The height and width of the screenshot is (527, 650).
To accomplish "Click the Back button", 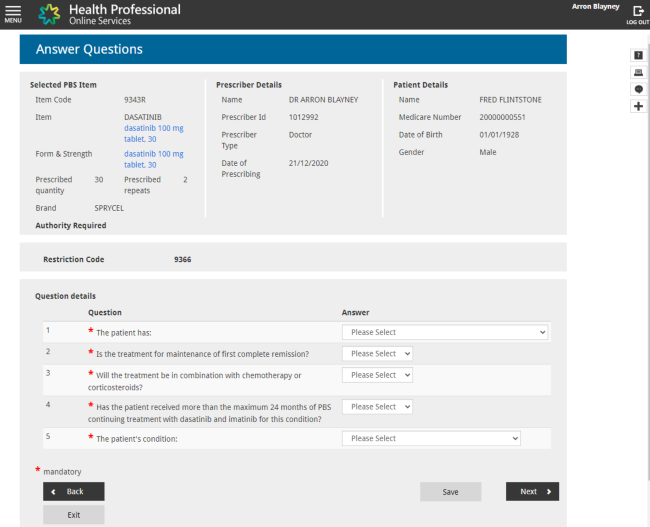I will (74, 491).
